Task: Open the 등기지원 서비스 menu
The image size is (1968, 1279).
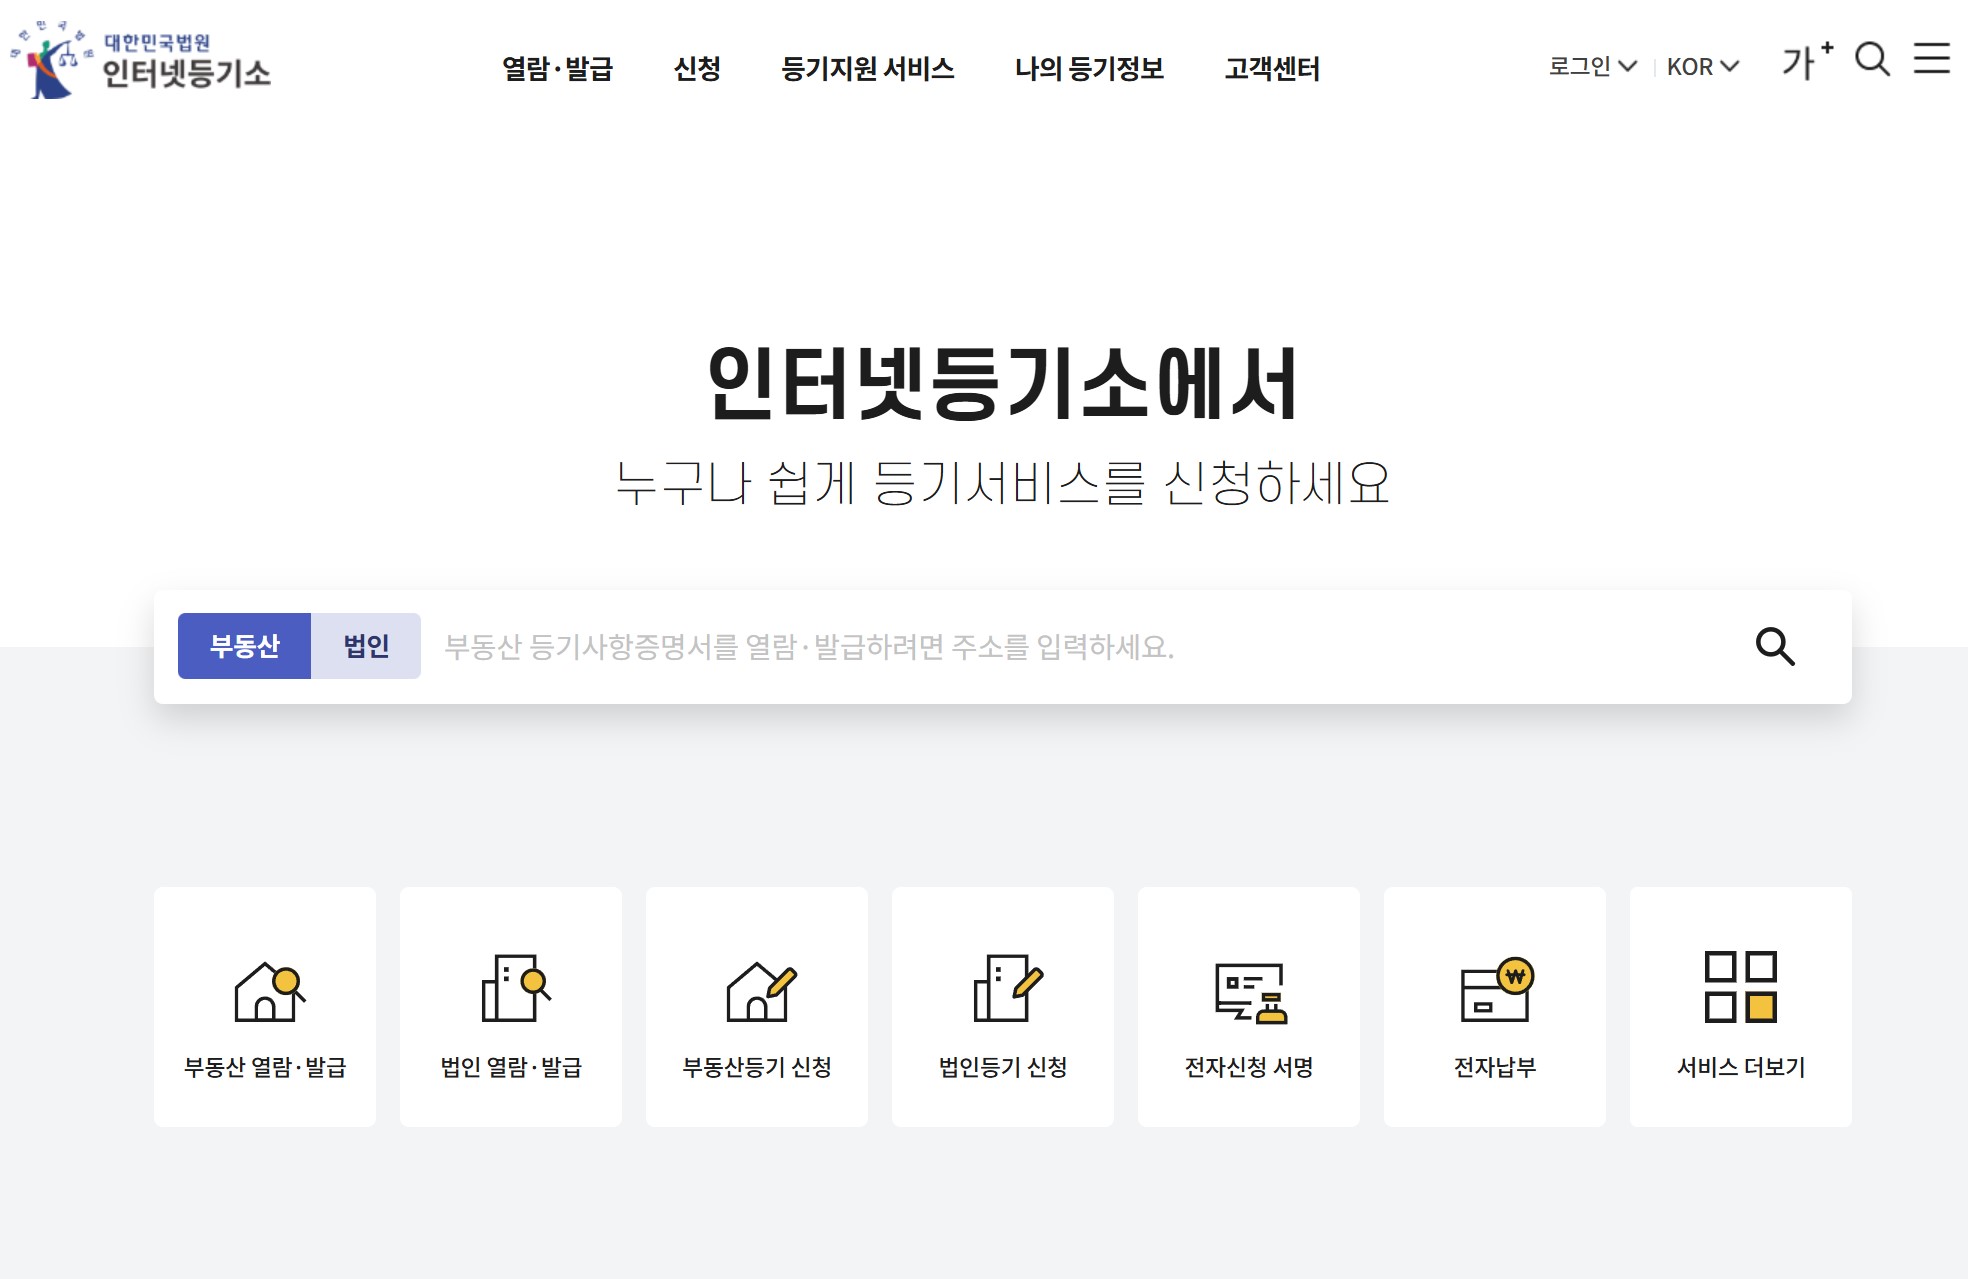Action: coord(867,69)
